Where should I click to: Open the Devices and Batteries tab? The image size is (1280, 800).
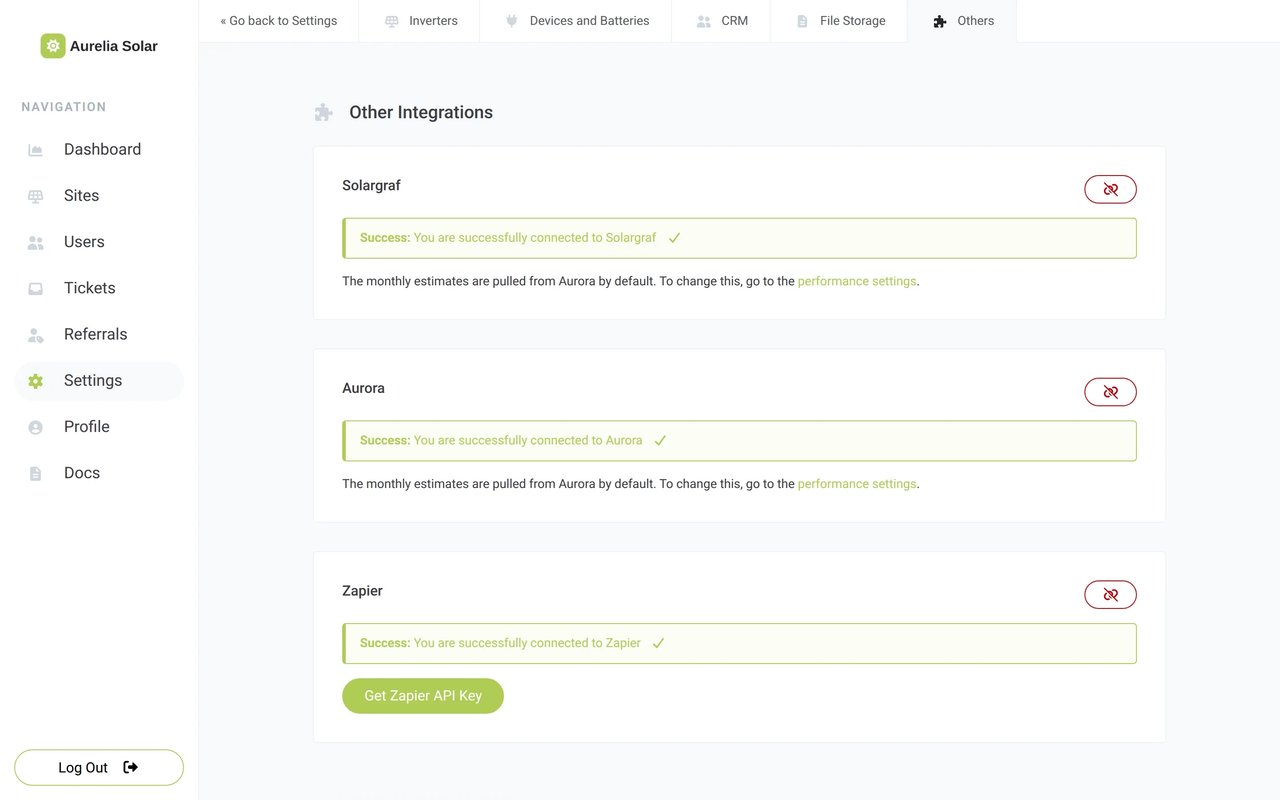[576, 21]
